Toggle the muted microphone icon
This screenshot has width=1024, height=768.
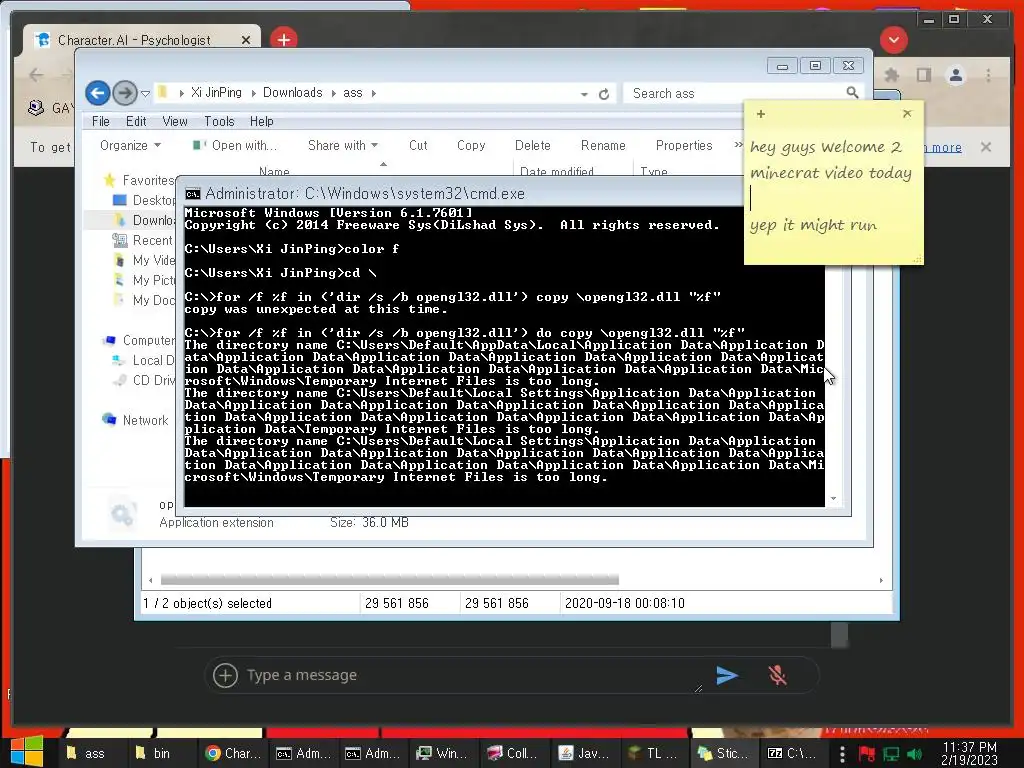[777, 675]
